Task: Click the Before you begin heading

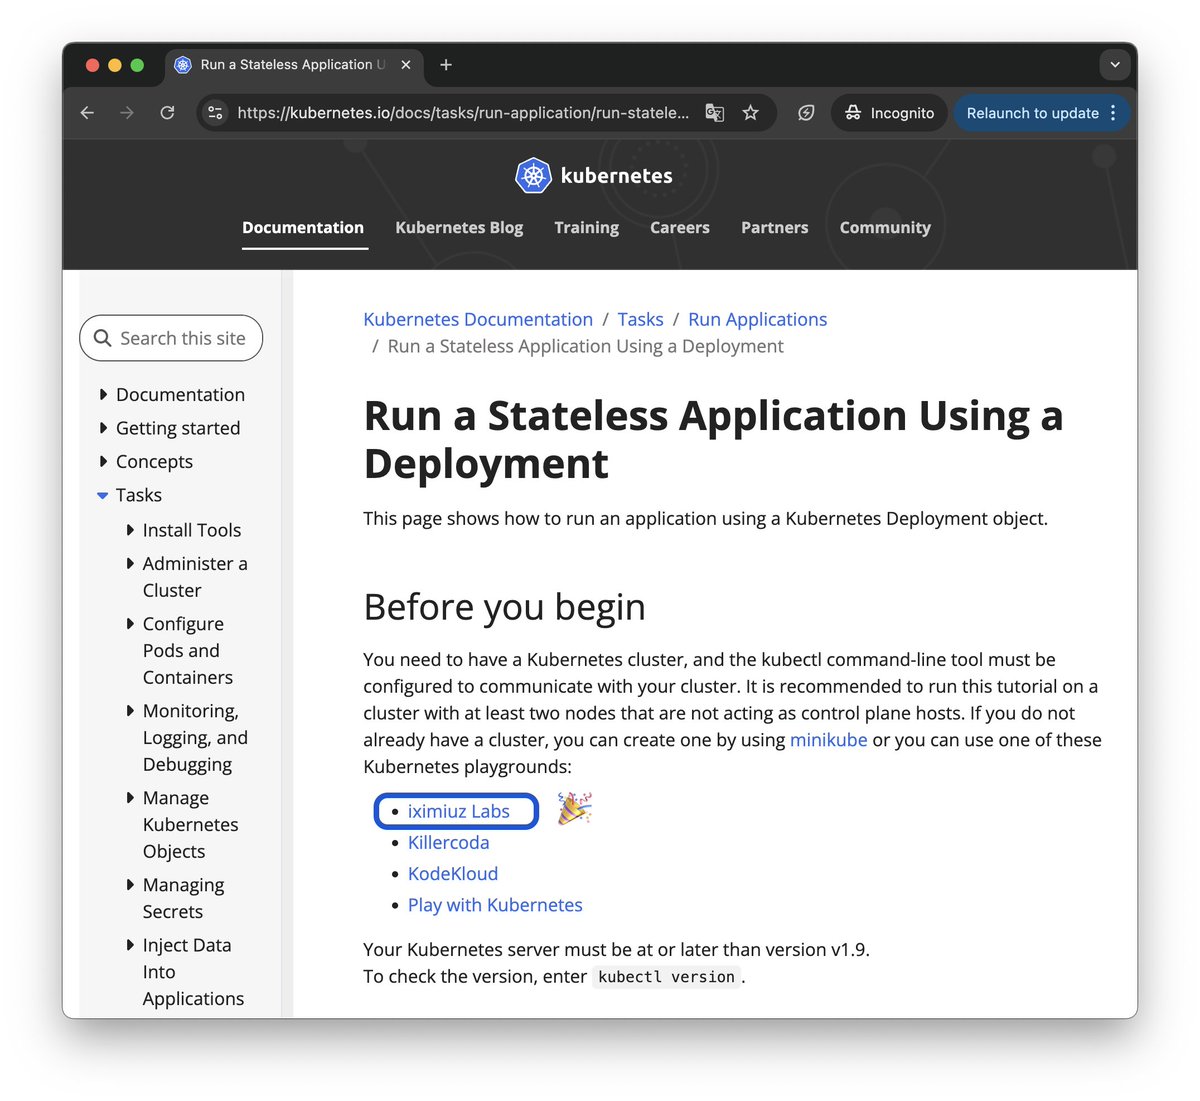Action: coord(505,607)
